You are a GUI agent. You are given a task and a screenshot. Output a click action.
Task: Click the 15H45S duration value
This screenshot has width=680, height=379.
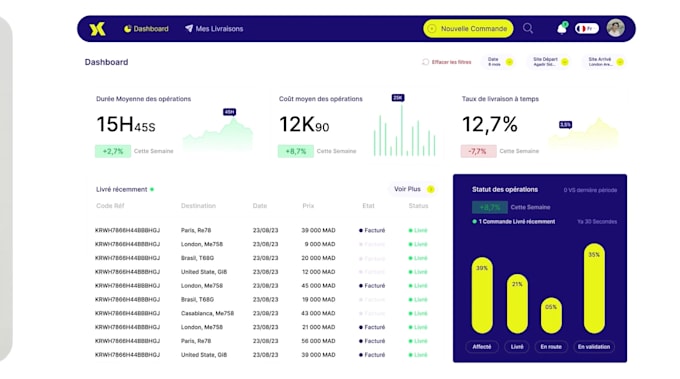[125, 124]
